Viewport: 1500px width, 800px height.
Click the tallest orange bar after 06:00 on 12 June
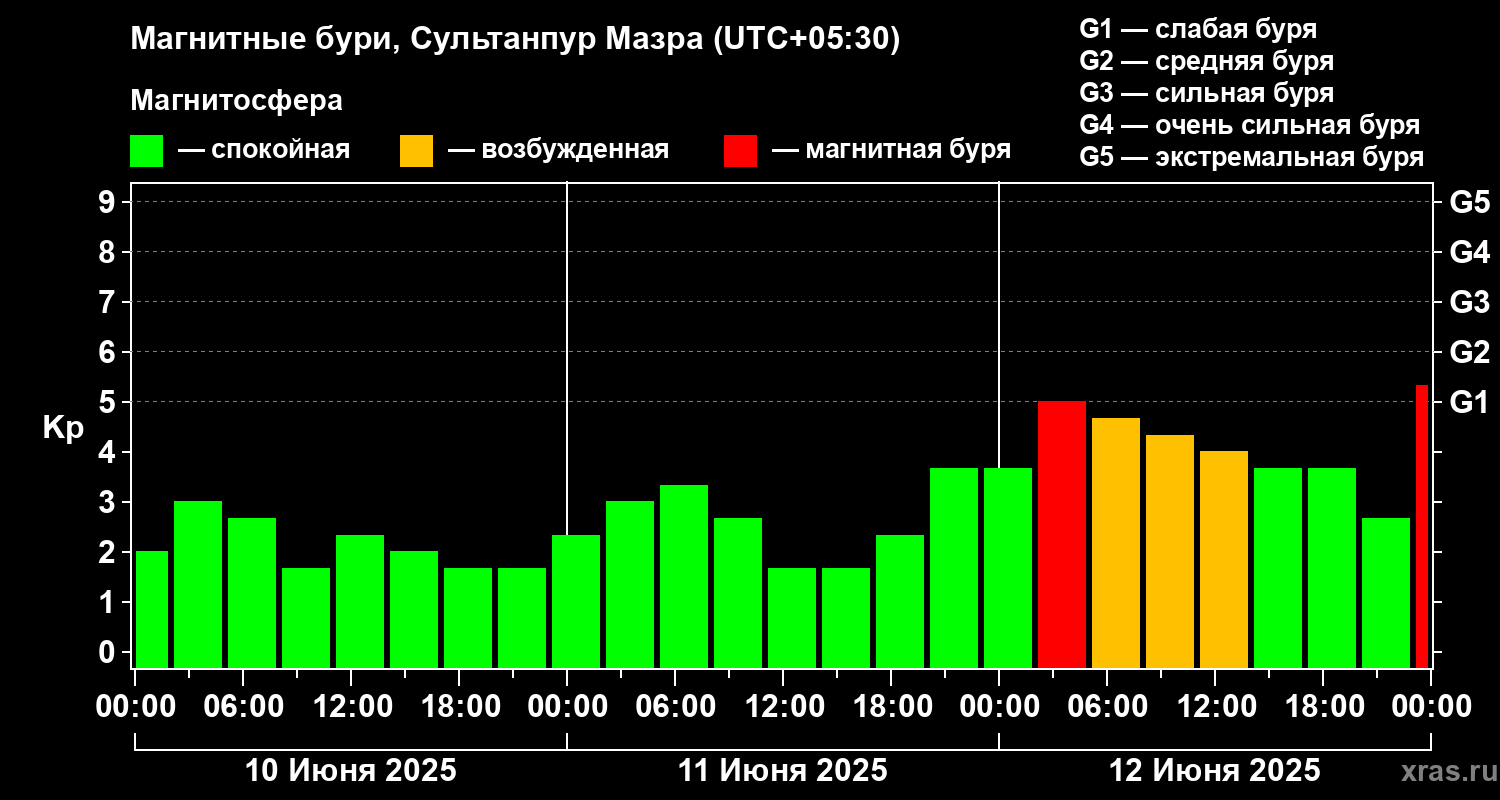pos(1116,543)
